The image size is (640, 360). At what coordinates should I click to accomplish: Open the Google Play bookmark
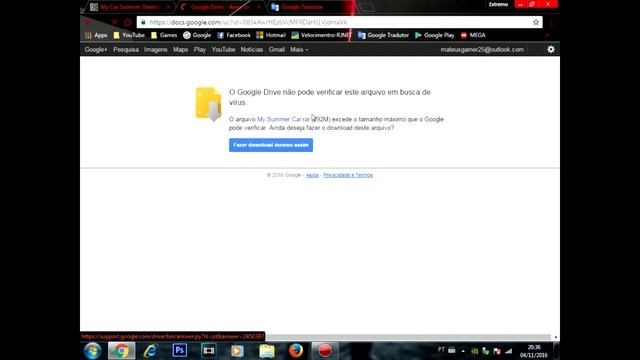click(x=435, y=35)
